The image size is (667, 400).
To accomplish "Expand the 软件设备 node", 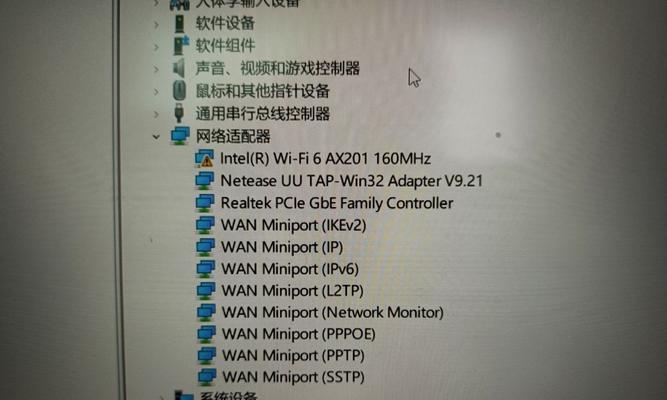I will (x=156, y=25).
